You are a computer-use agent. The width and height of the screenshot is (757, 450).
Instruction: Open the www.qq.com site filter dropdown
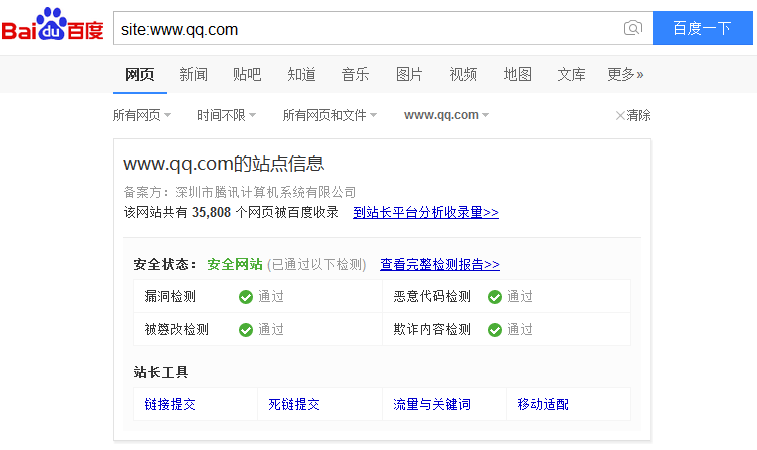[x=446, y=115]
